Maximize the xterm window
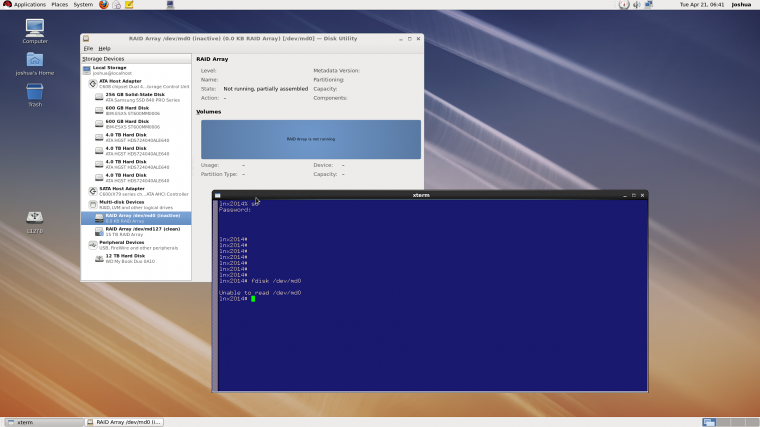Viewport: 760px width, 427px height. (x=633, y=195)
